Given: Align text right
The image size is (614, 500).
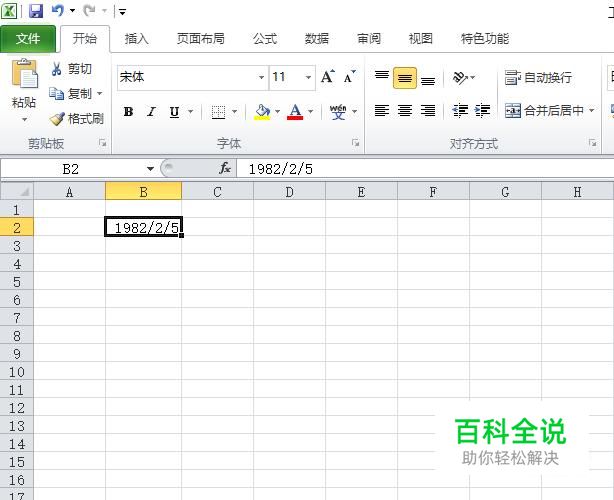Looking at the screenshot, I should [x=428, y=110].
